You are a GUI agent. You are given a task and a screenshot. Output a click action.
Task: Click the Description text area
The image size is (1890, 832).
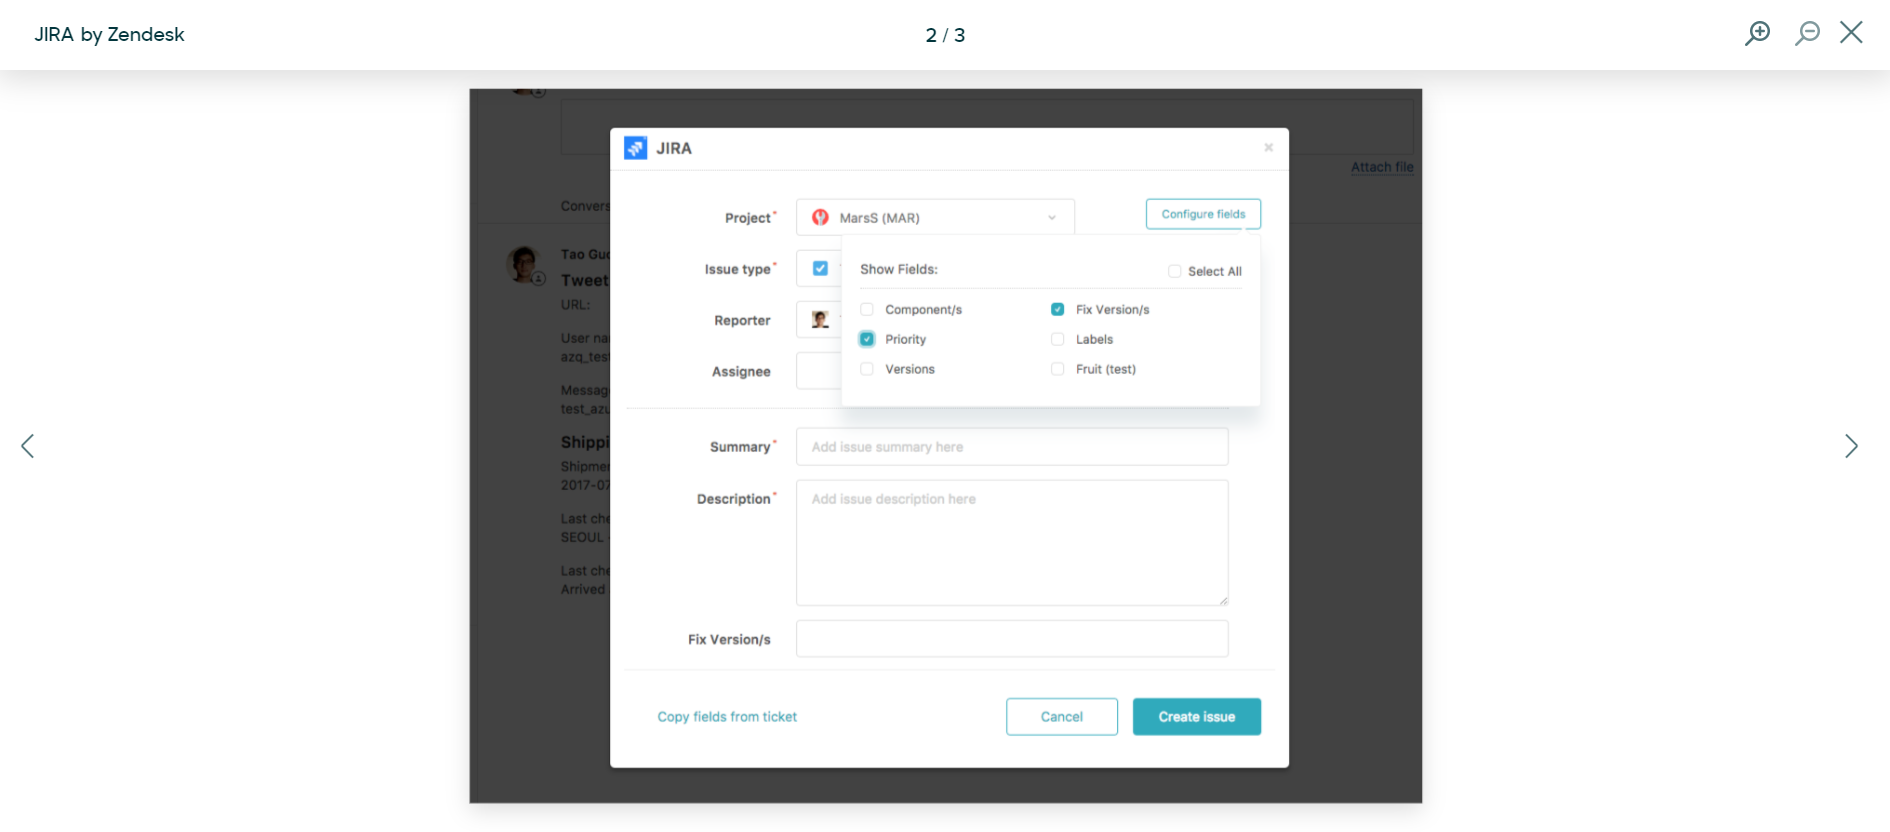[x=1012, y=543]
